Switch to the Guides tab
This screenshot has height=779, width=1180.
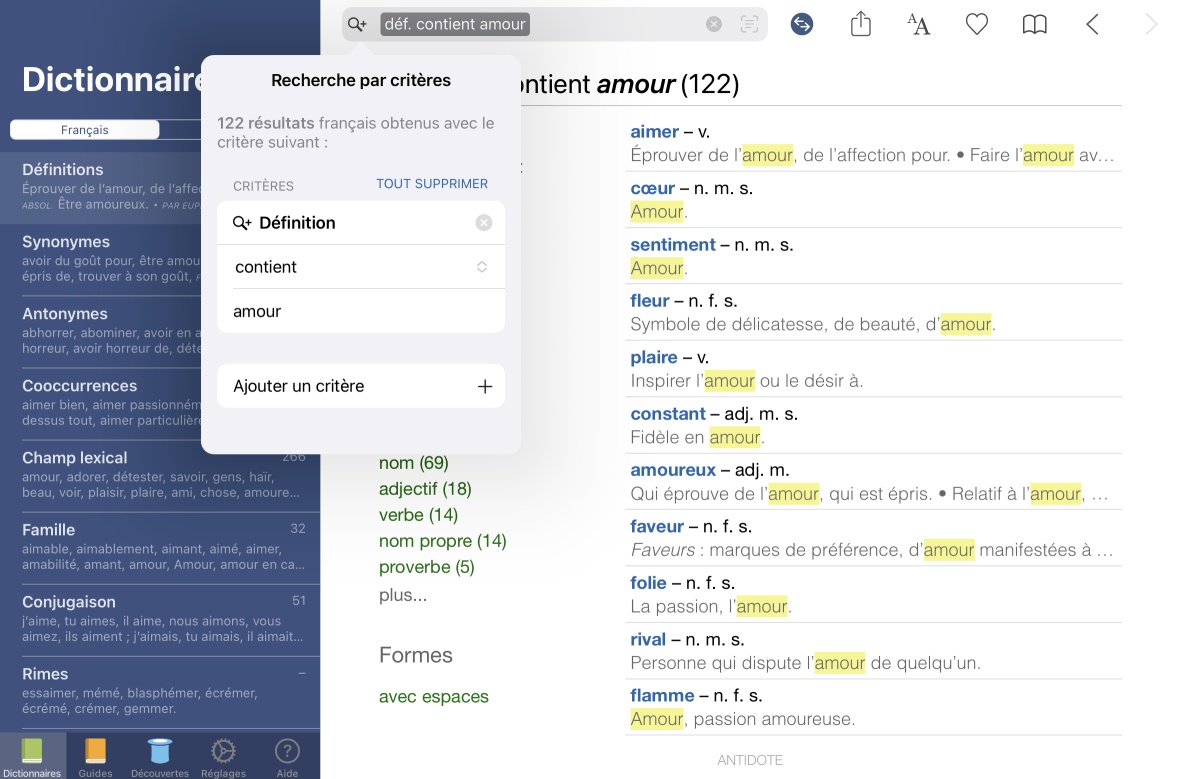(x=95, y=756)
